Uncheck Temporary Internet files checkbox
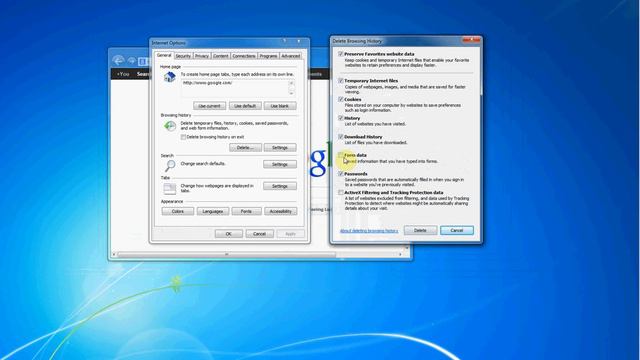 pyautogui.click(x=340, y=81)
